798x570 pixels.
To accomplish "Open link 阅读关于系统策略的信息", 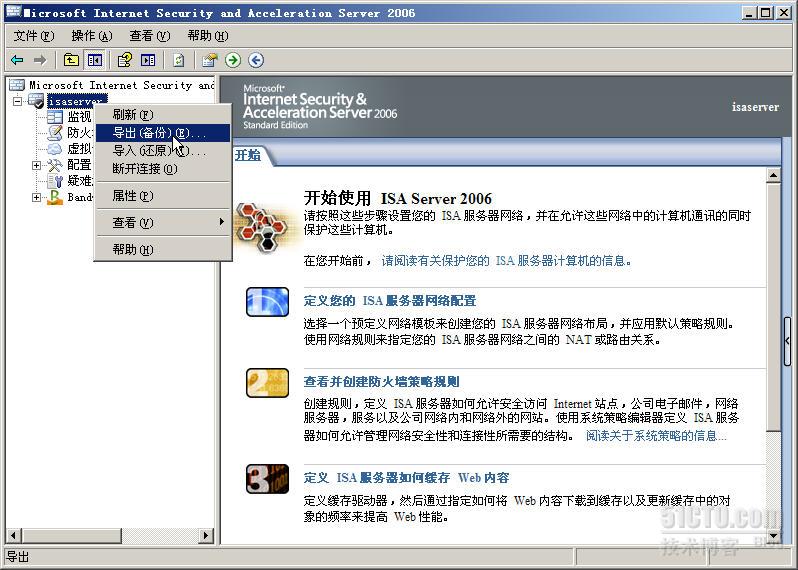I will pyautogui.click(x=656, y=436).
